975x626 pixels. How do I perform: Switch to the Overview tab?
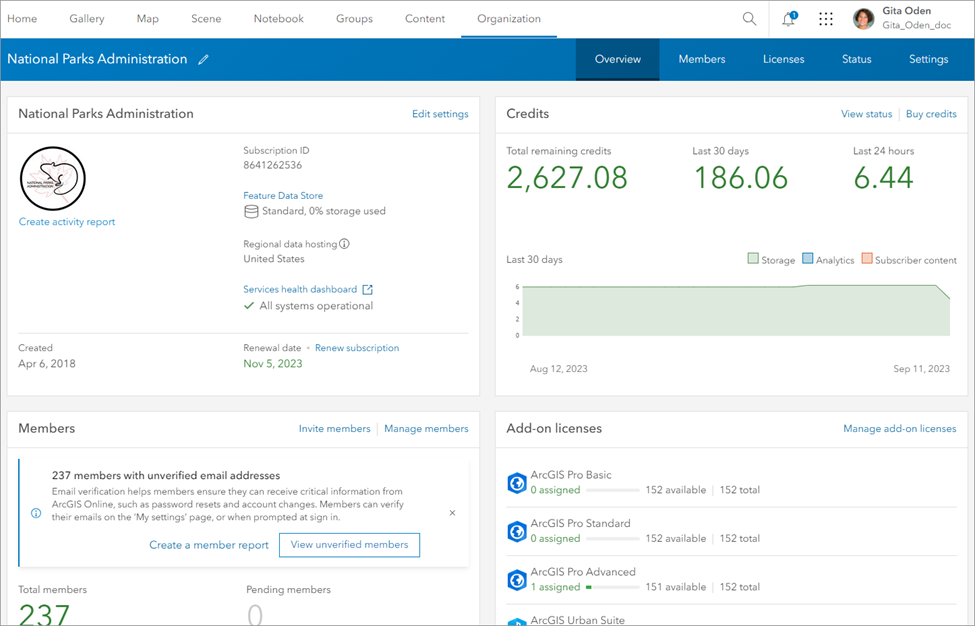click(x=617, y=60)
